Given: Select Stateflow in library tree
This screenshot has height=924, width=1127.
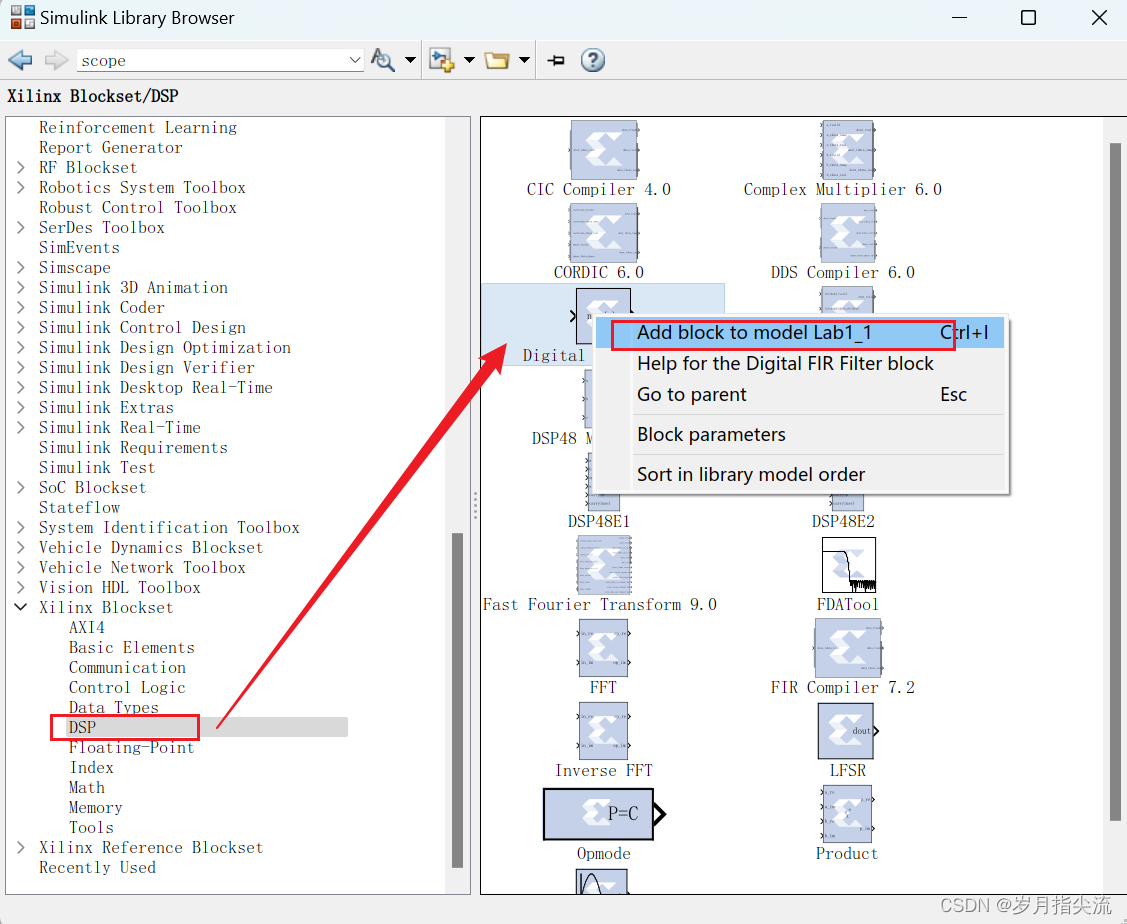Looking at the screenshot, I should pyautogui.click(x=79, y=507).
